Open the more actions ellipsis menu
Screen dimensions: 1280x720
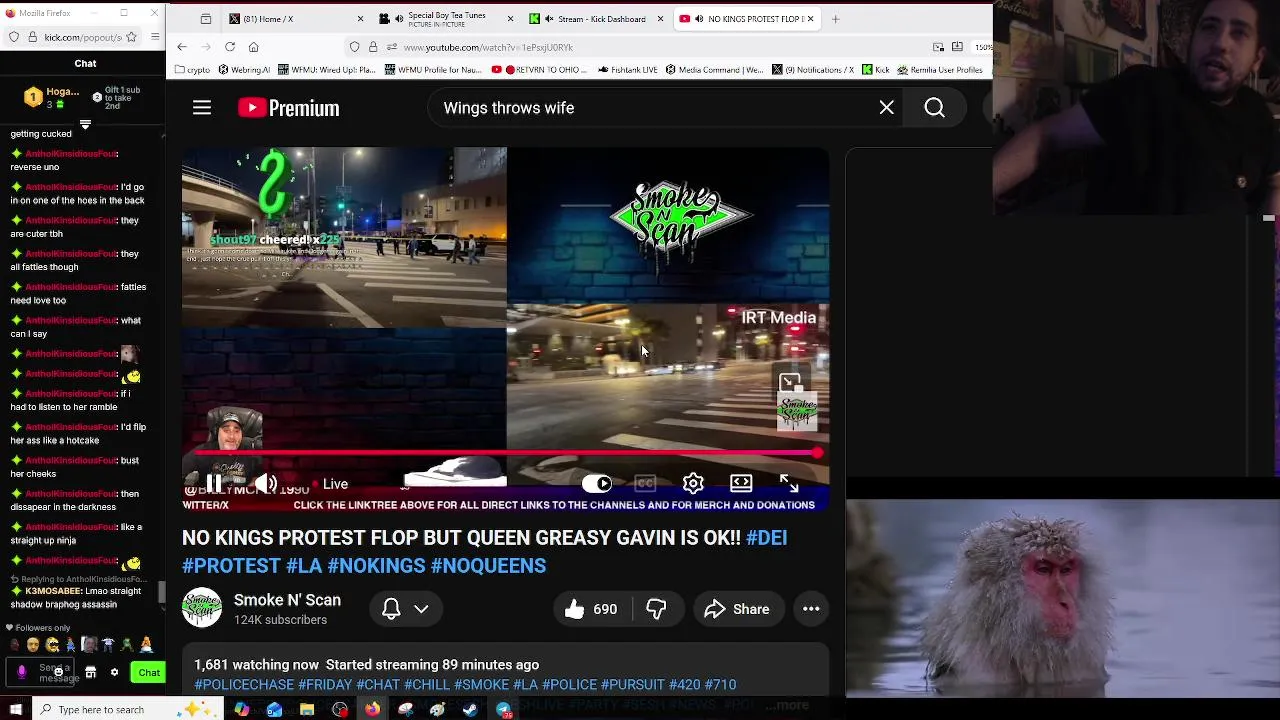(x=811, y=609)
